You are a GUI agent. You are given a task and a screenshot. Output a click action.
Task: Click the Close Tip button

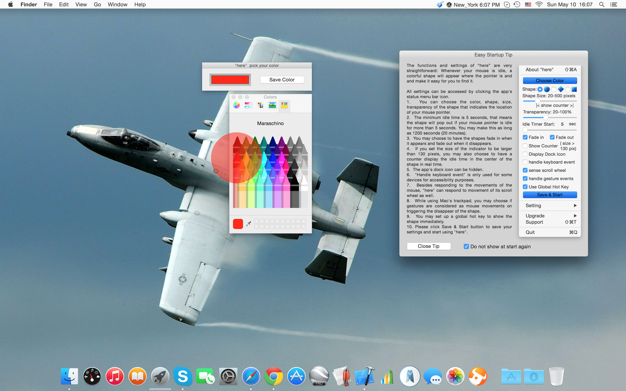[x=428, y=246]
